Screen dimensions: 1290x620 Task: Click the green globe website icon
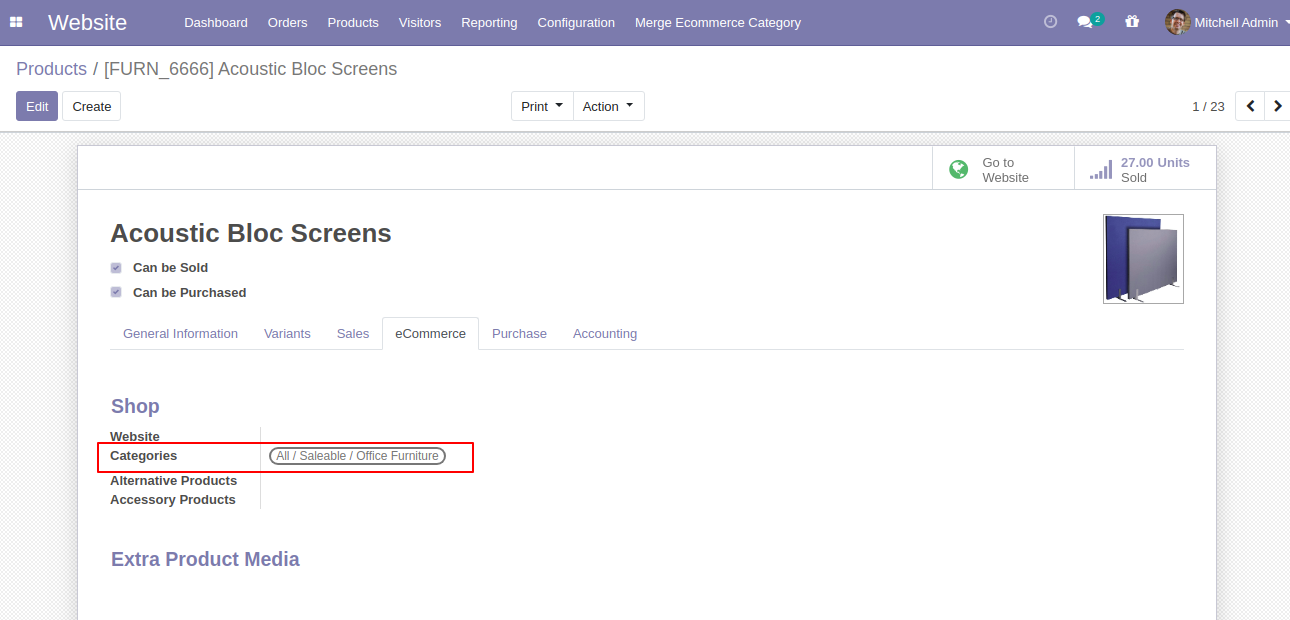(x=958, y=170)
